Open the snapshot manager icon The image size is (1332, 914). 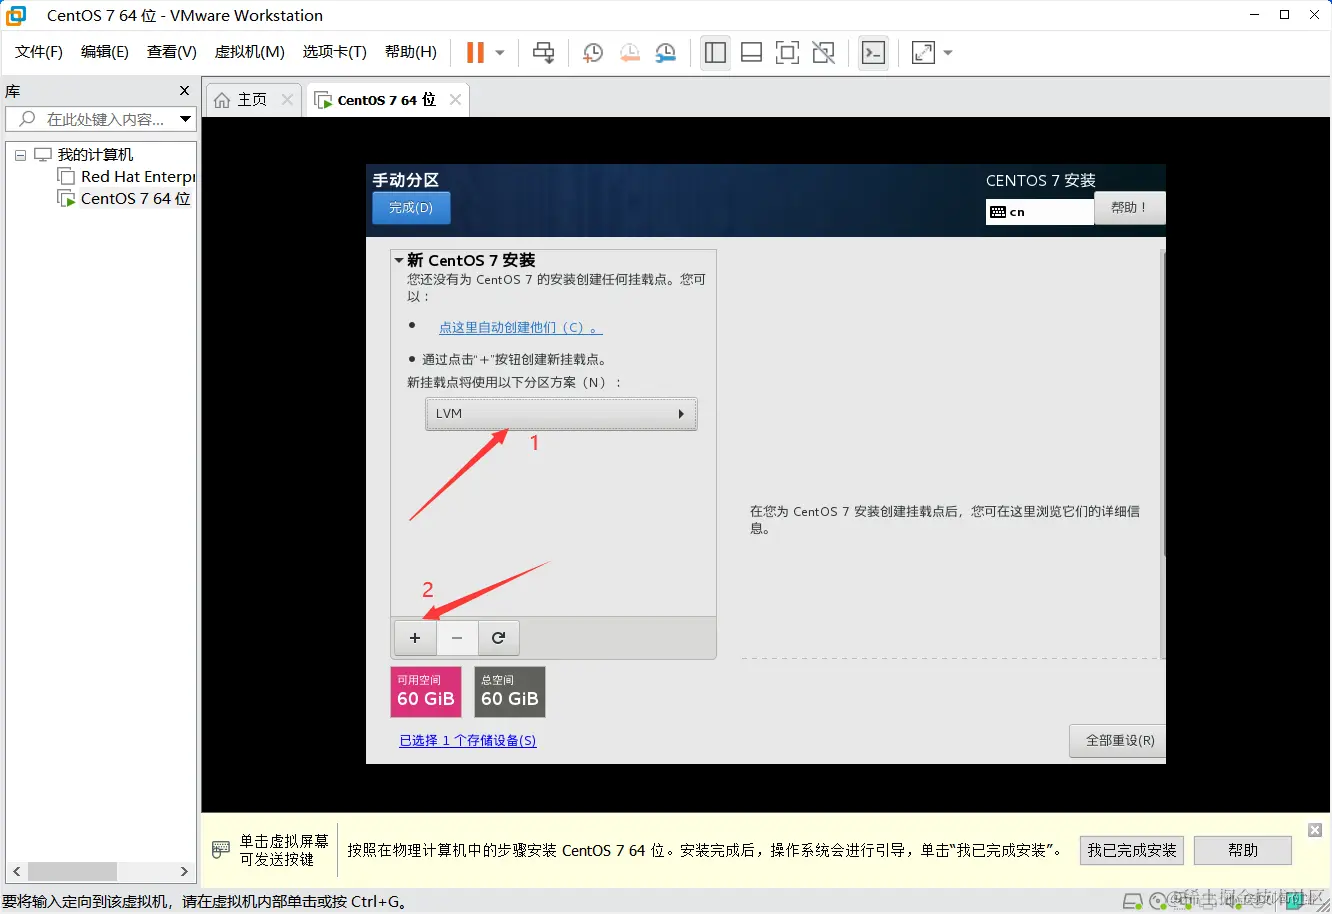click(666, 53)
